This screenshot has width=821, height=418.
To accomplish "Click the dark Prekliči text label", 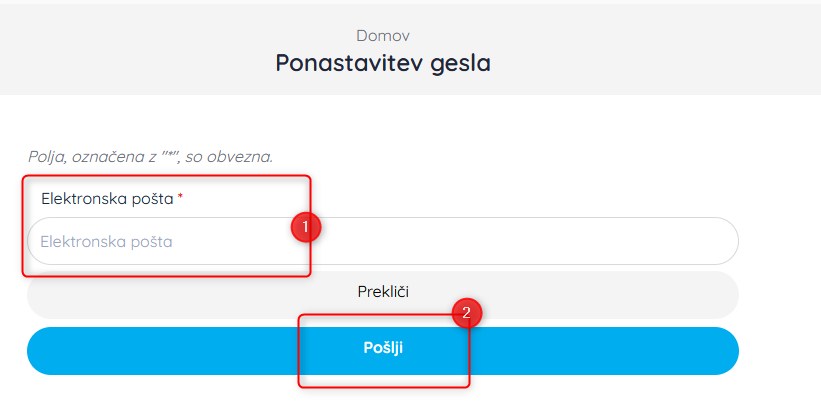I will 383,291.
